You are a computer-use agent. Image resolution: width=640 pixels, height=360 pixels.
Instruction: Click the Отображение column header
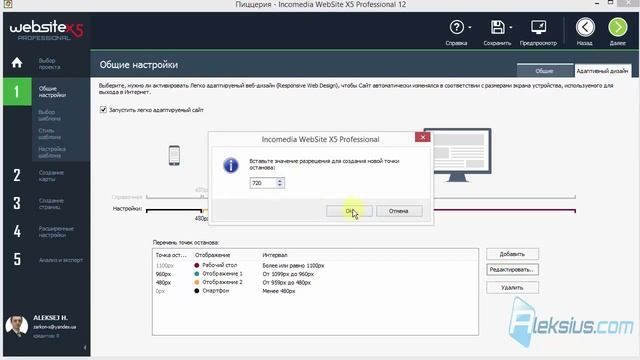212,255
